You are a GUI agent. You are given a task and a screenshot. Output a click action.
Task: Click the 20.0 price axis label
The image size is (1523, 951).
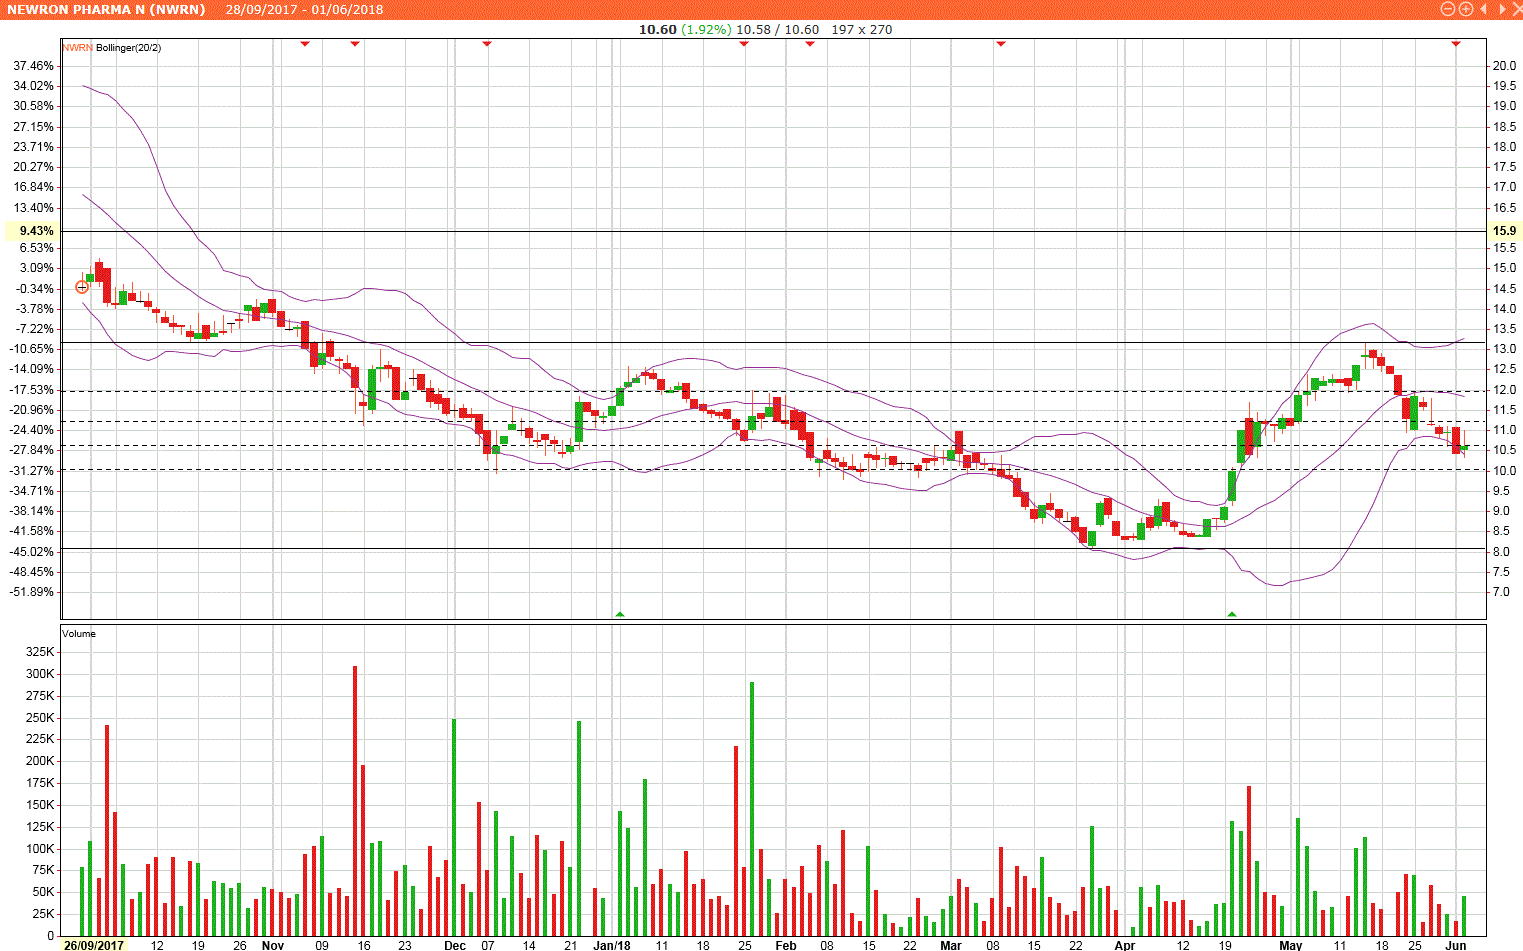tap(1505, 66)
